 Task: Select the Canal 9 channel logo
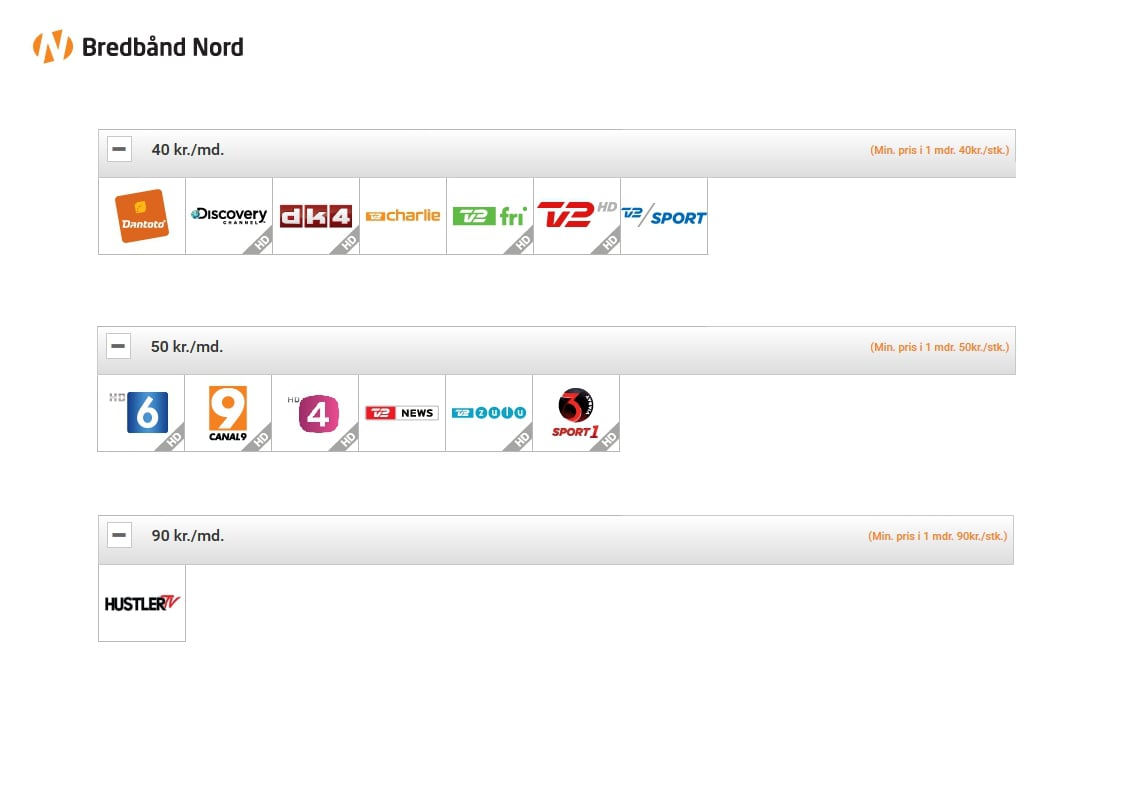pos(228,413)
